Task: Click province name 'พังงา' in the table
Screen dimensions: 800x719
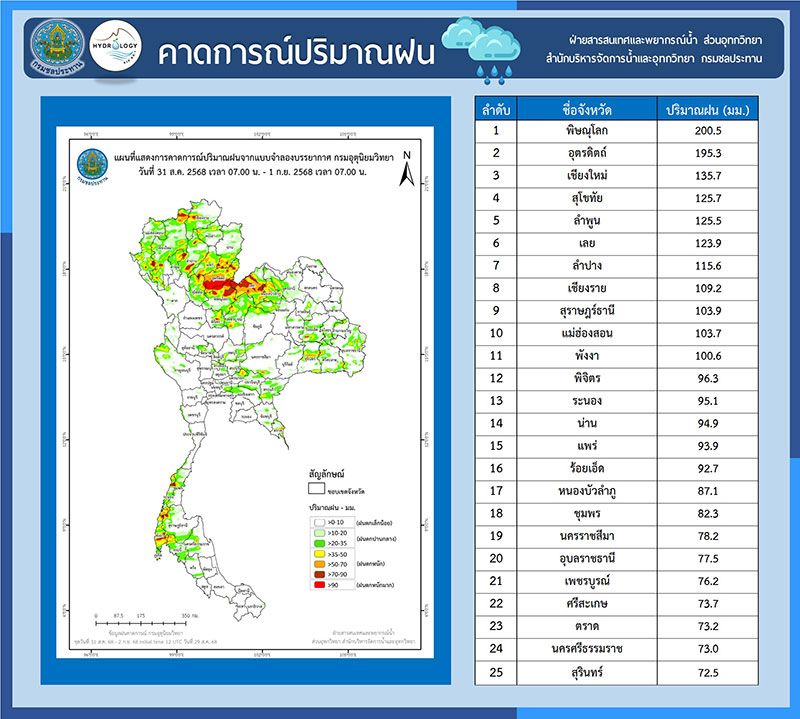Action: (587, 356)
